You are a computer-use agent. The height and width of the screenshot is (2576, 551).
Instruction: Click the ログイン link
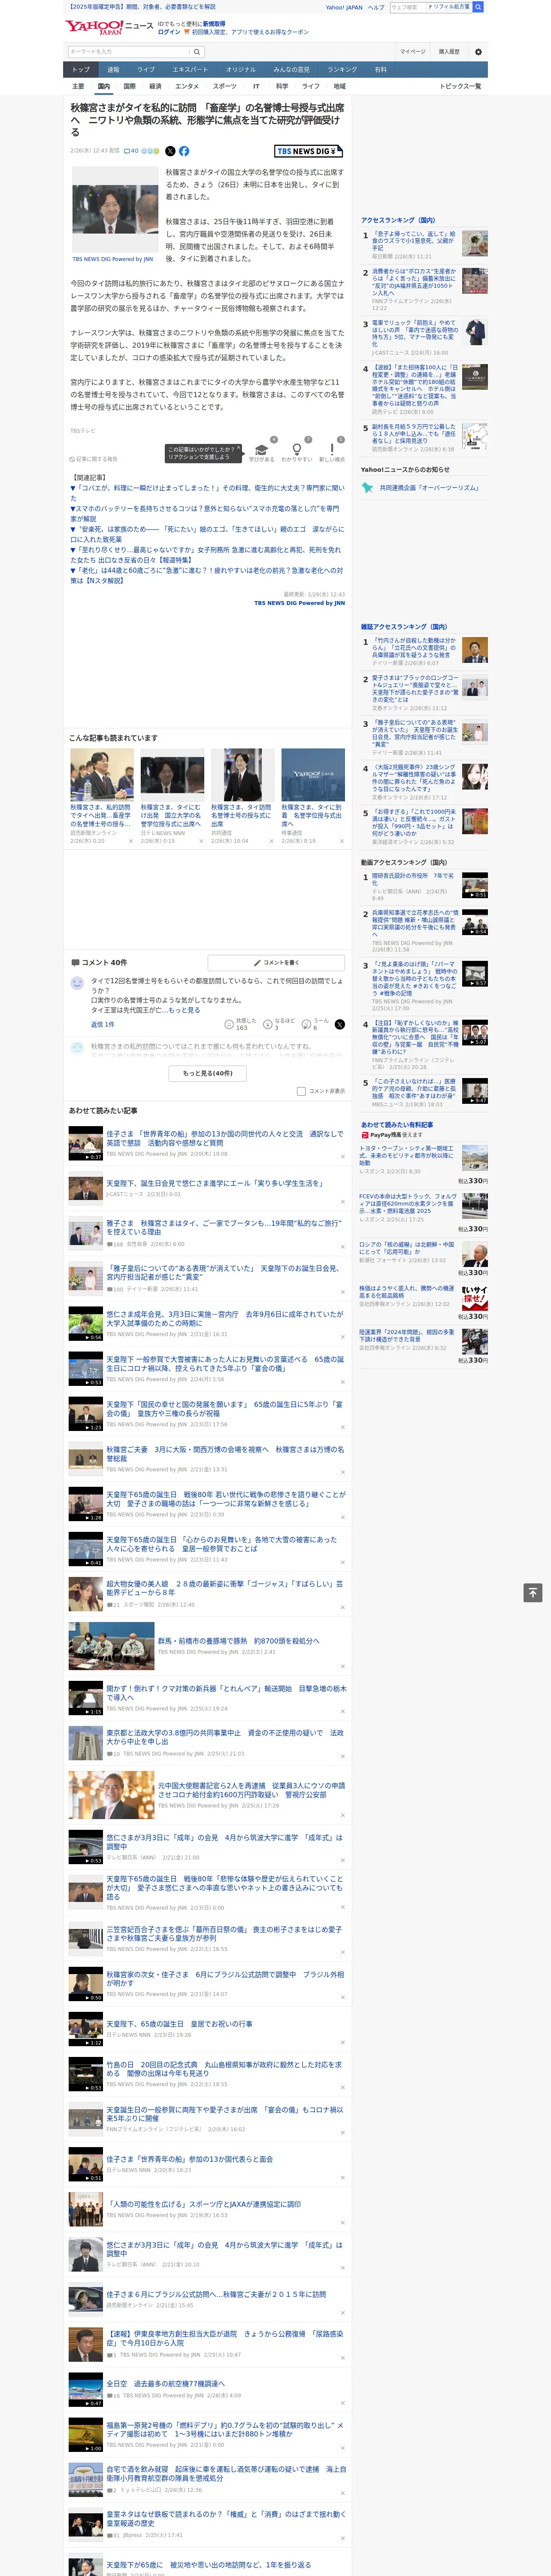pos(169,32)
